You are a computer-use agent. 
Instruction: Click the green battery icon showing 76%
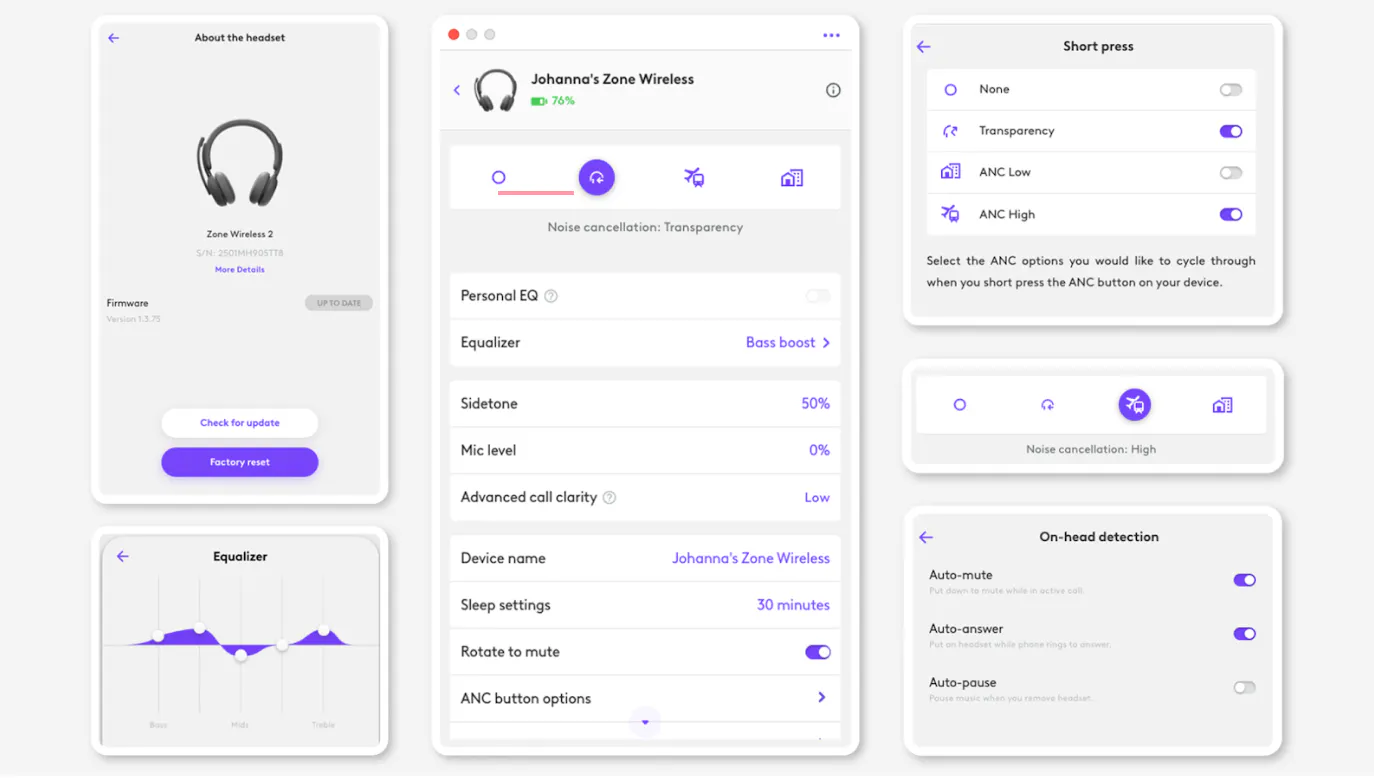tap(539, 101)
